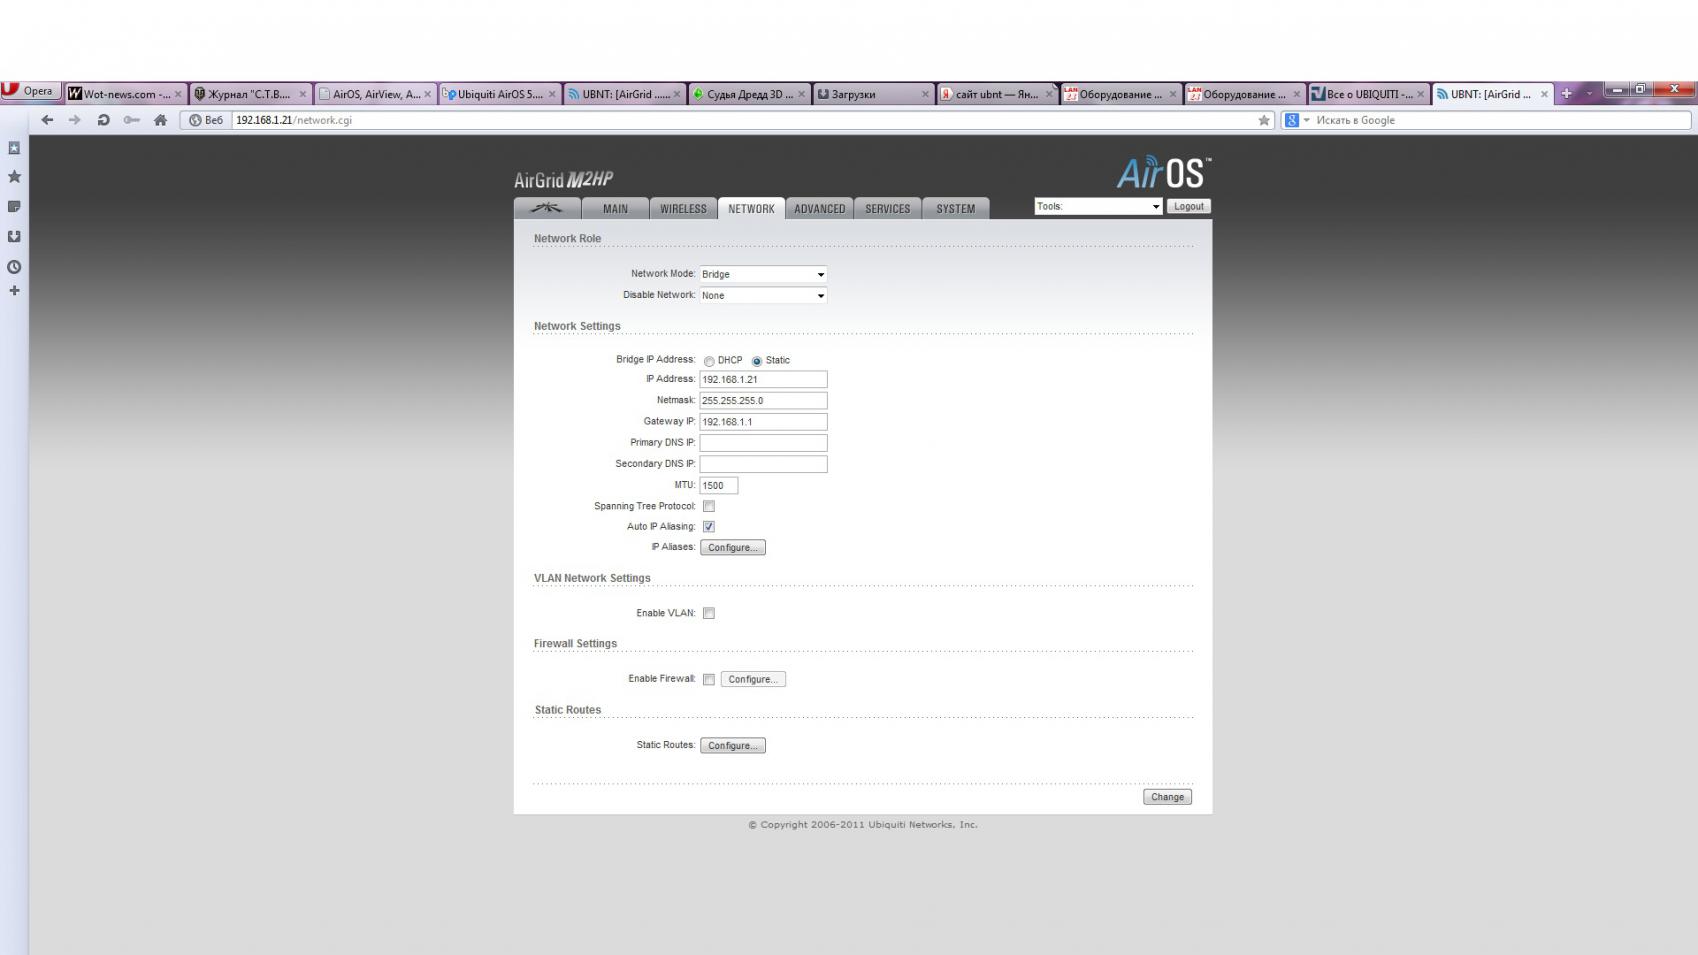
Task: Close the Загрузки tab
Action: coord(925,94)
